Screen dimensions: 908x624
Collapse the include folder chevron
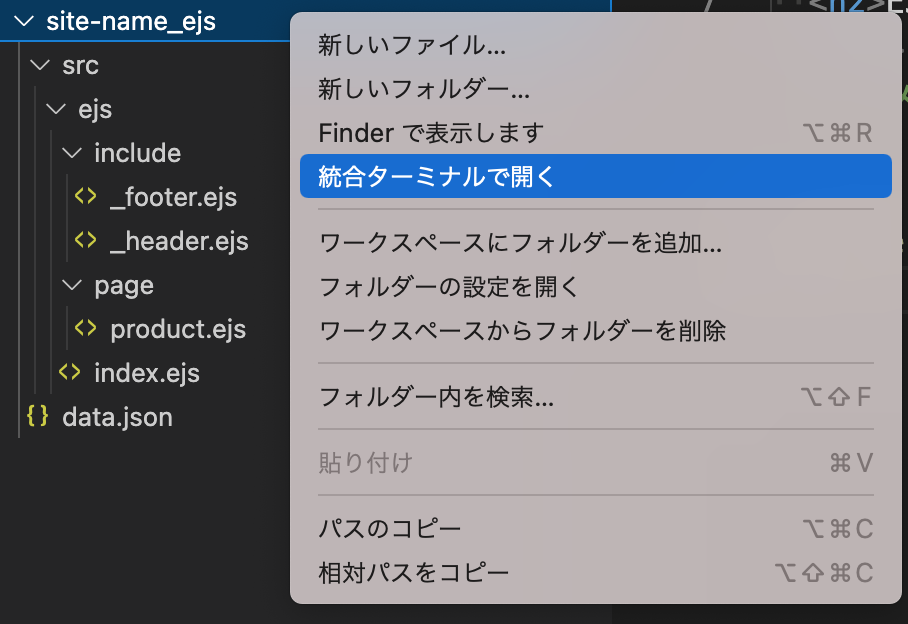point(72,153)
